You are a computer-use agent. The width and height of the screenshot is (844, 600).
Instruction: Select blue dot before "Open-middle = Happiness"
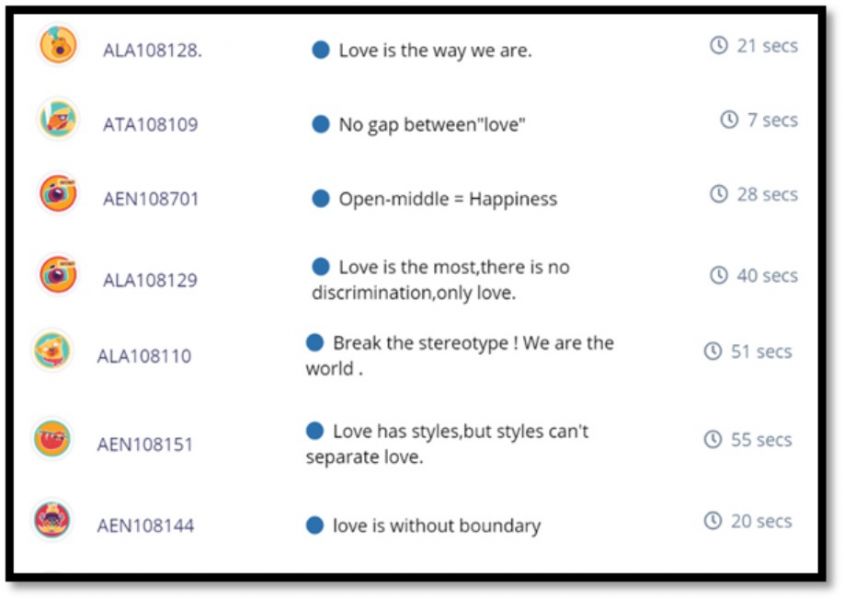click(x=320, y=198)
